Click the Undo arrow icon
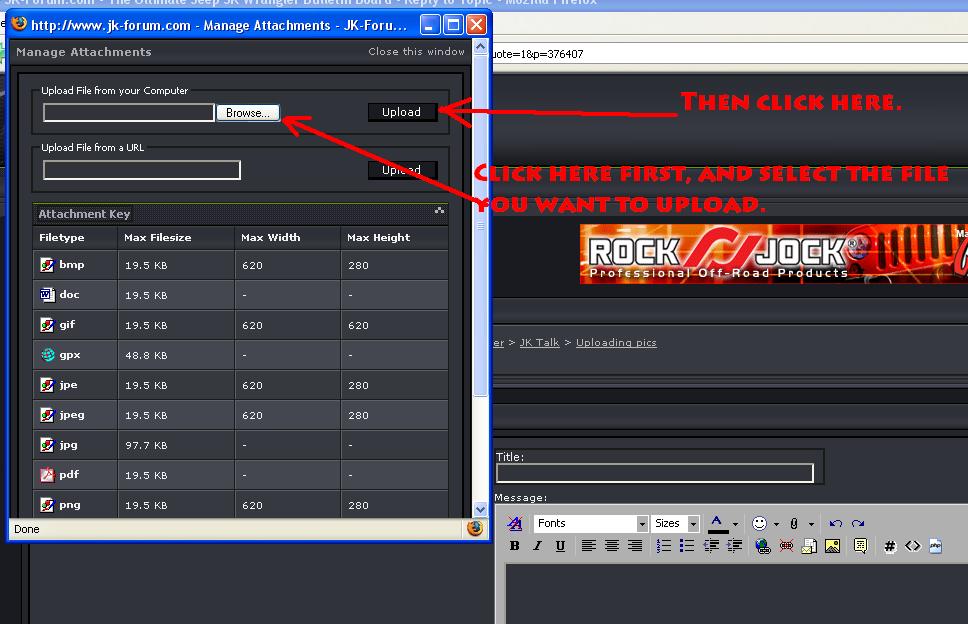This screenshot has height=624, width=968. [836, 523]
